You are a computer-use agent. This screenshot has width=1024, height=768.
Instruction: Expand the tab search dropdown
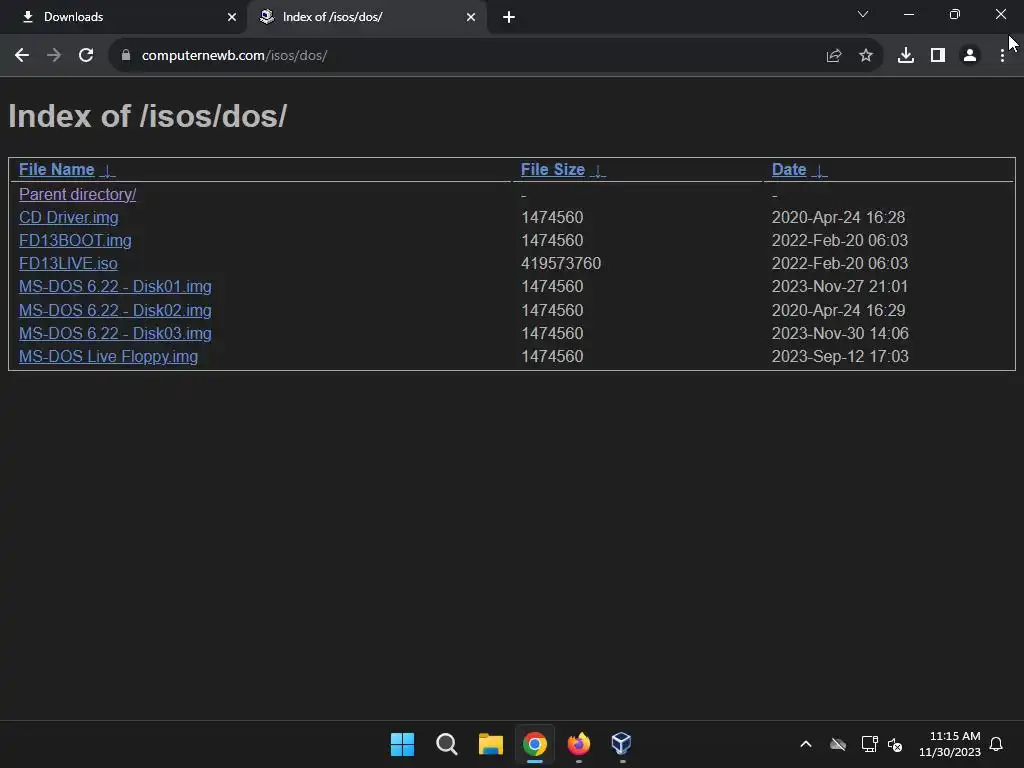coord(863,14)
